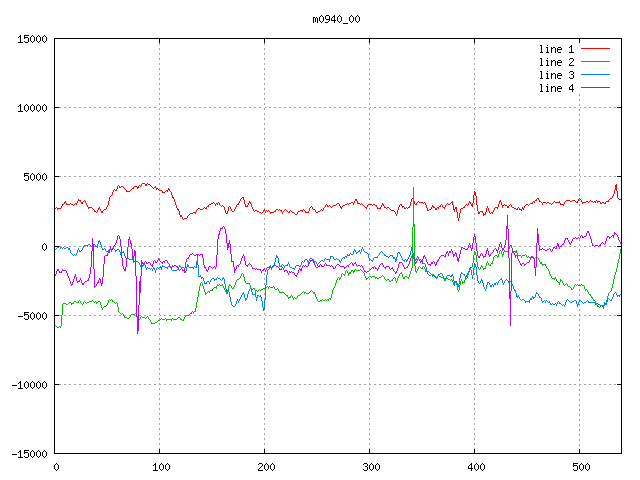
Task: Click the chart title m0940_00
Action: click(335, 19)
